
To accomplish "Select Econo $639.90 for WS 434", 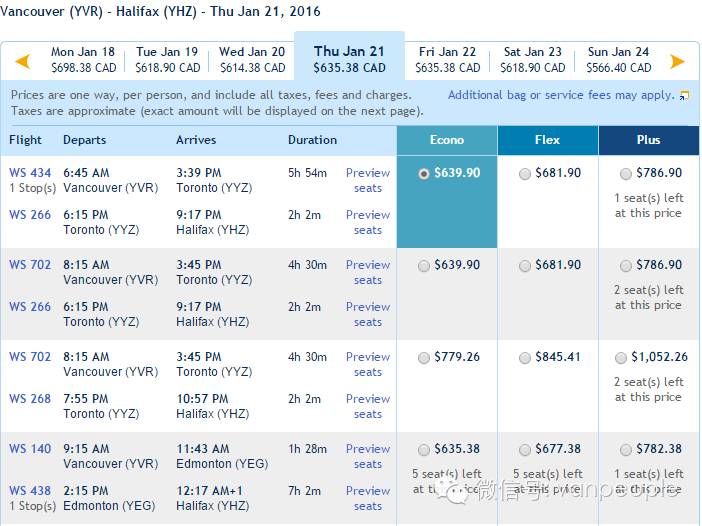I will (x=424, y=174).
